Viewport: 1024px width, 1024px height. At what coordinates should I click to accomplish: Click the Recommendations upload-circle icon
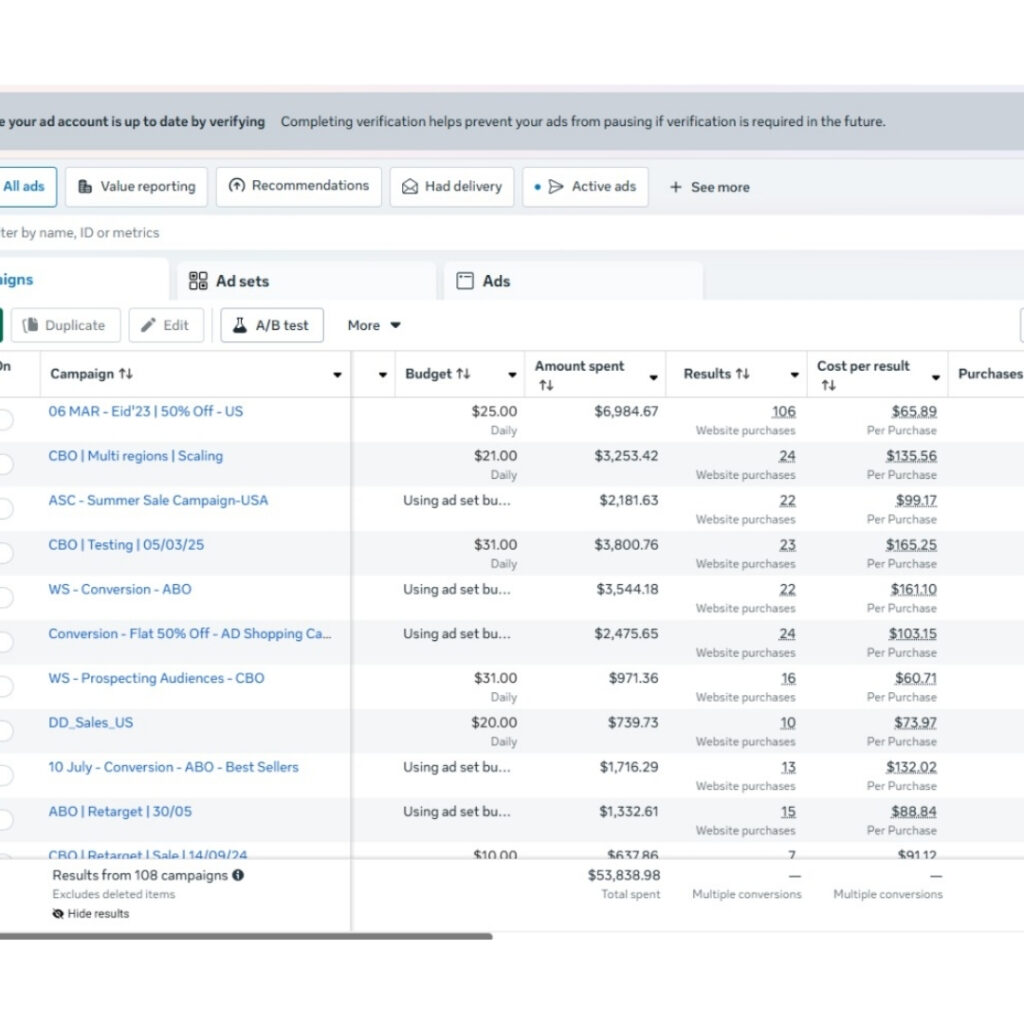(237, 186)
